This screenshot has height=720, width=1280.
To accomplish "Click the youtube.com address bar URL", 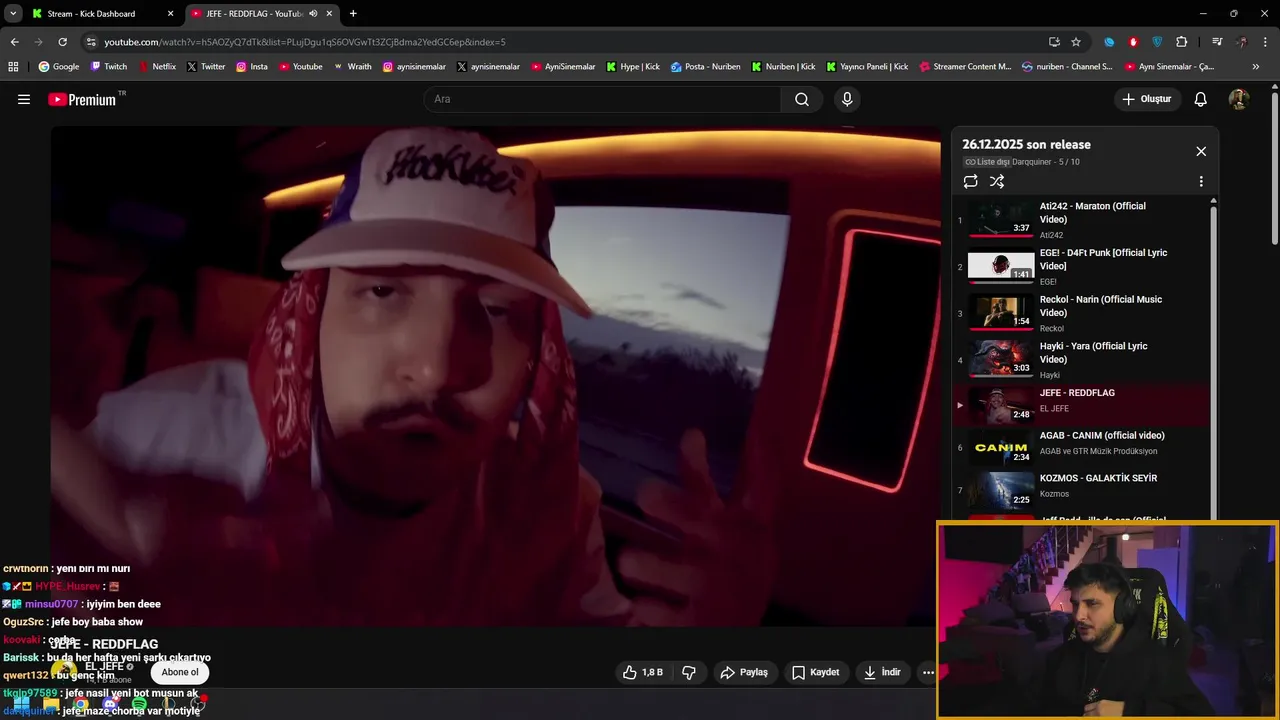I will coord(304,42).
